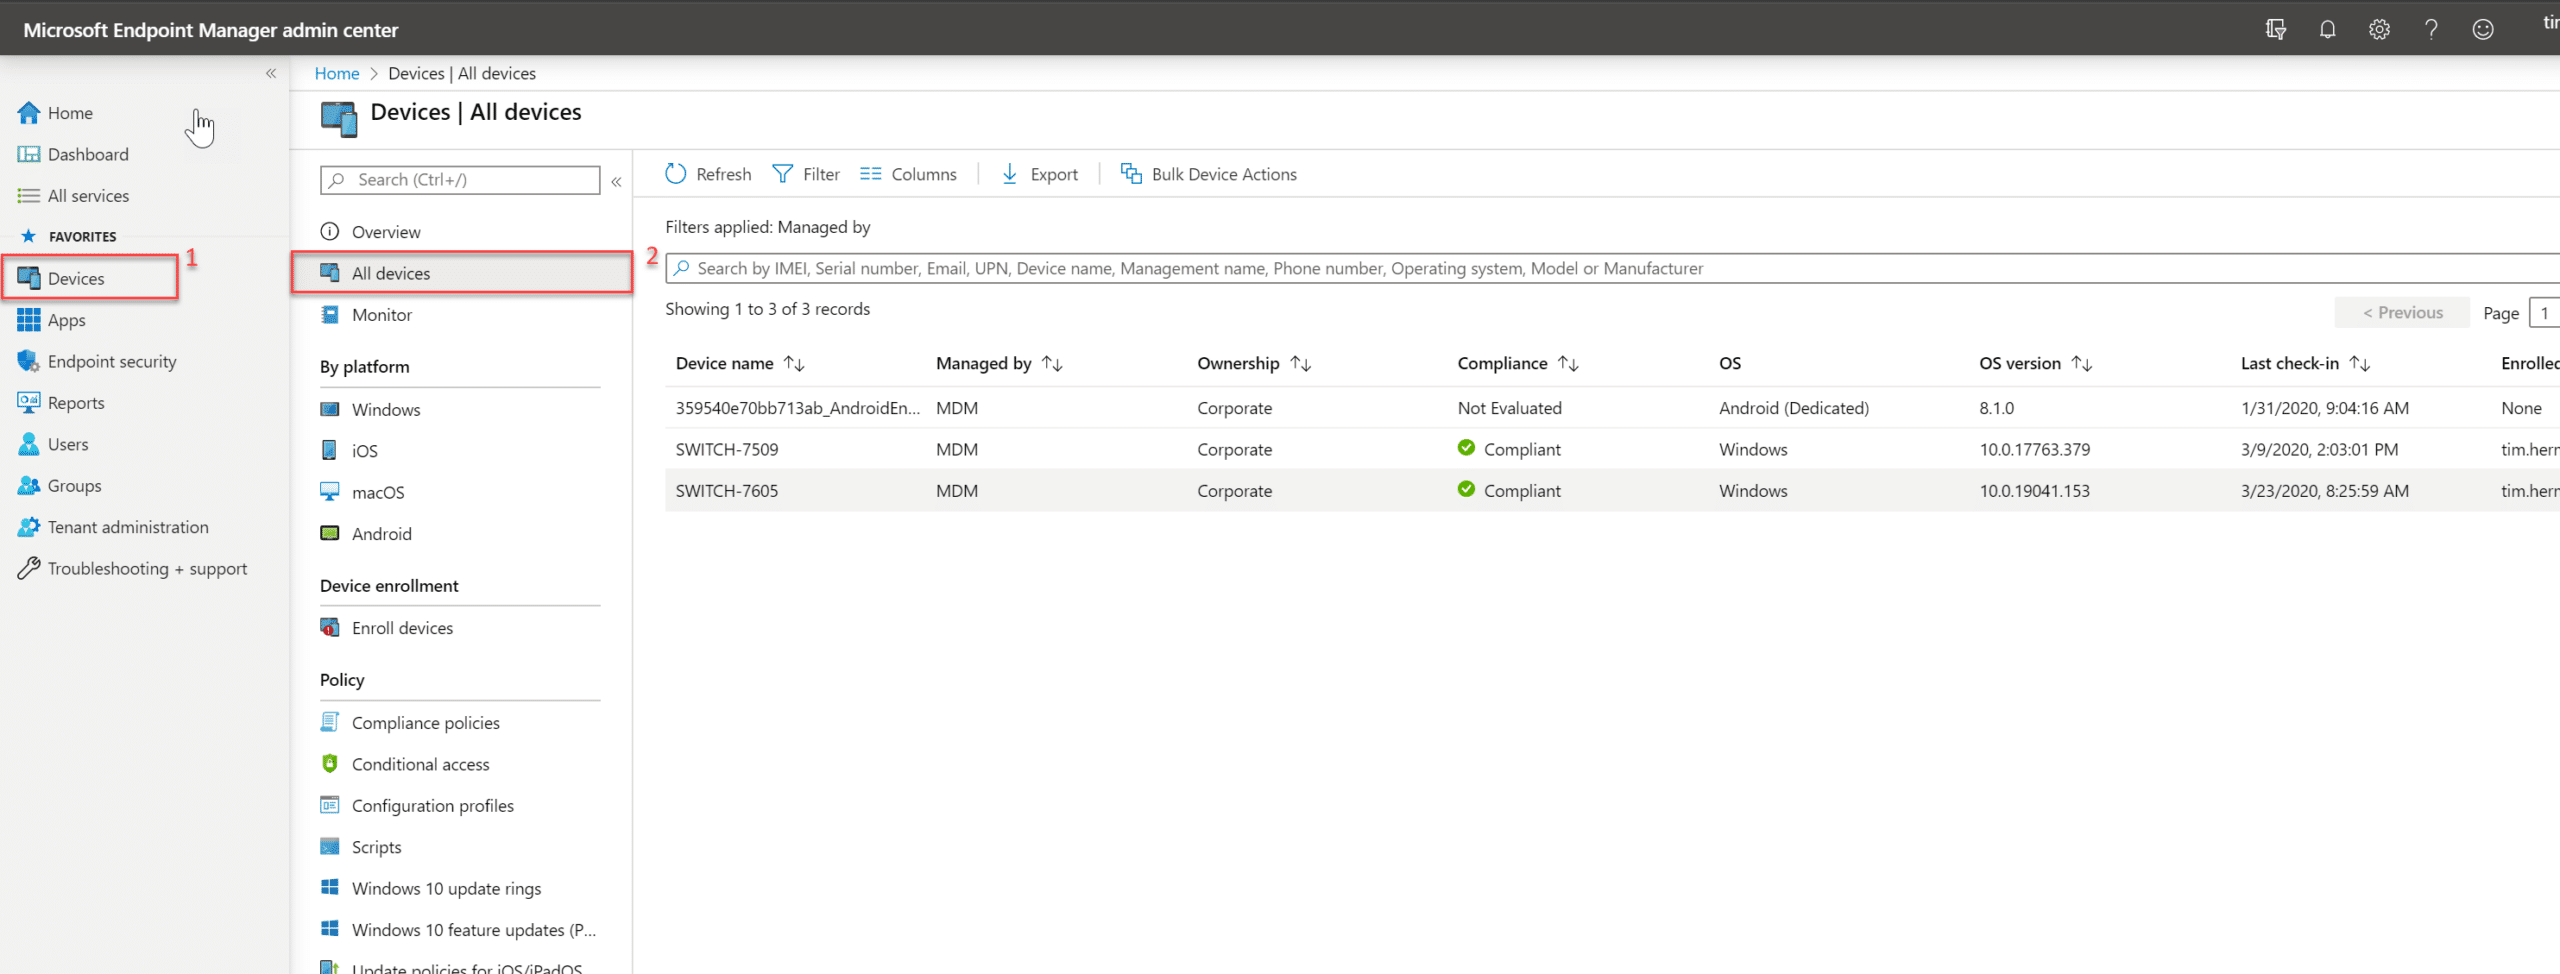Click Compliant status of SWITCH-7605
Screen dimensions: 2560x974
tap(1509, 491)
